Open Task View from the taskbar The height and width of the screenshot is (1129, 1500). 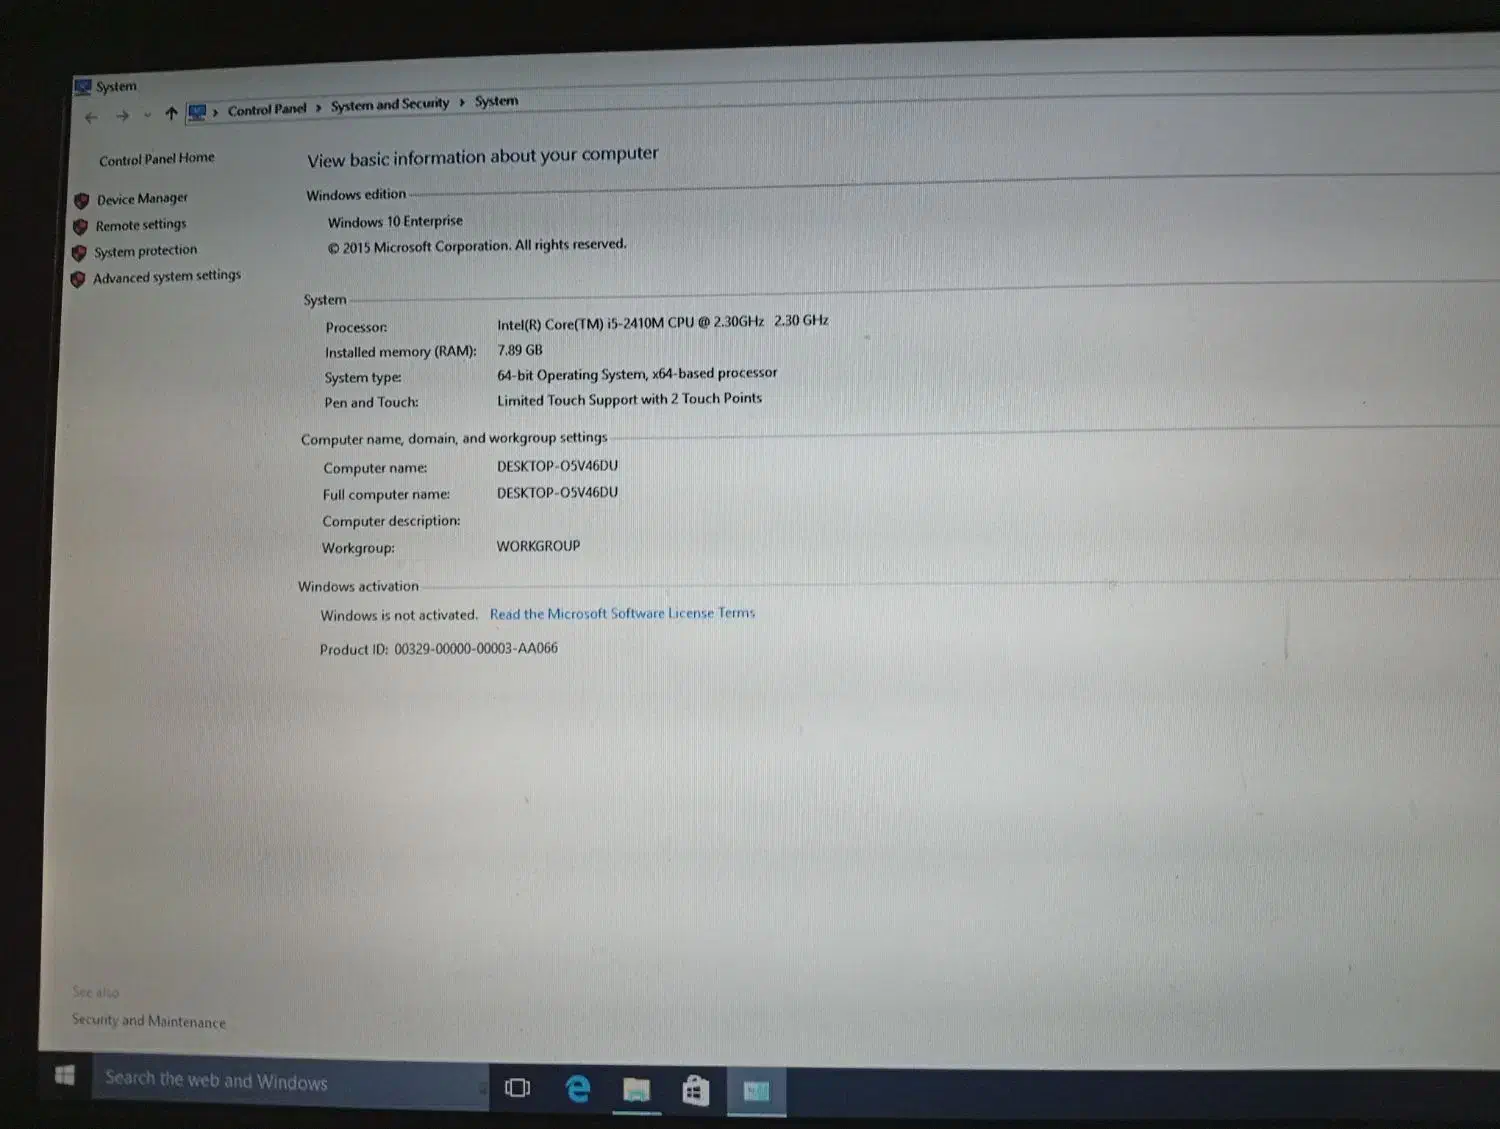(517, 1087)
